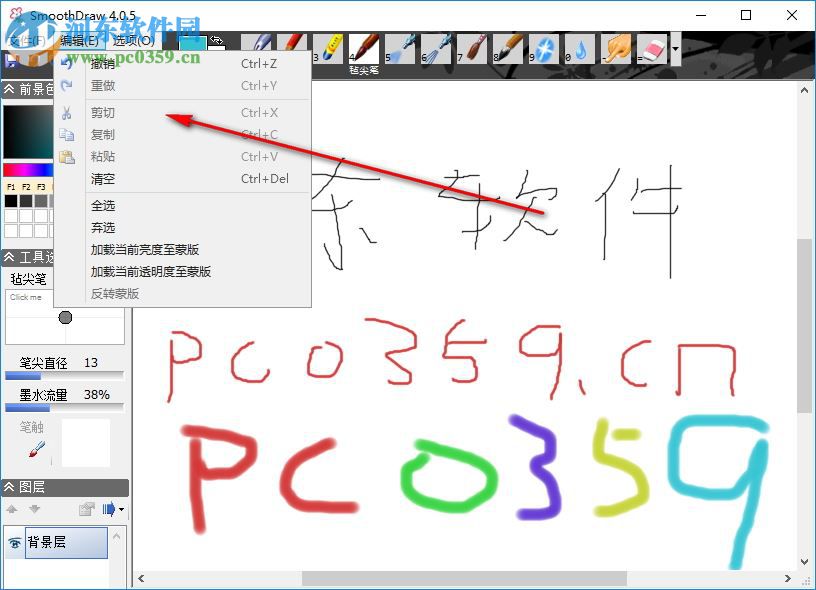Select the finger smudge tool
The height and width of the screenshot is (590, 816).
(x=614, y=47)
